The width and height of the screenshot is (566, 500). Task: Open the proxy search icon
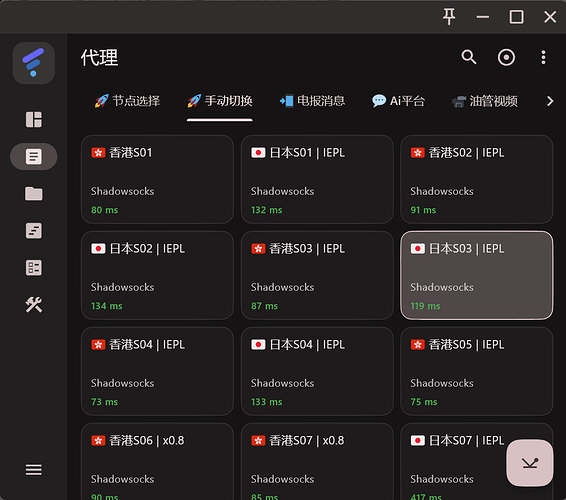tap(469, 57)
